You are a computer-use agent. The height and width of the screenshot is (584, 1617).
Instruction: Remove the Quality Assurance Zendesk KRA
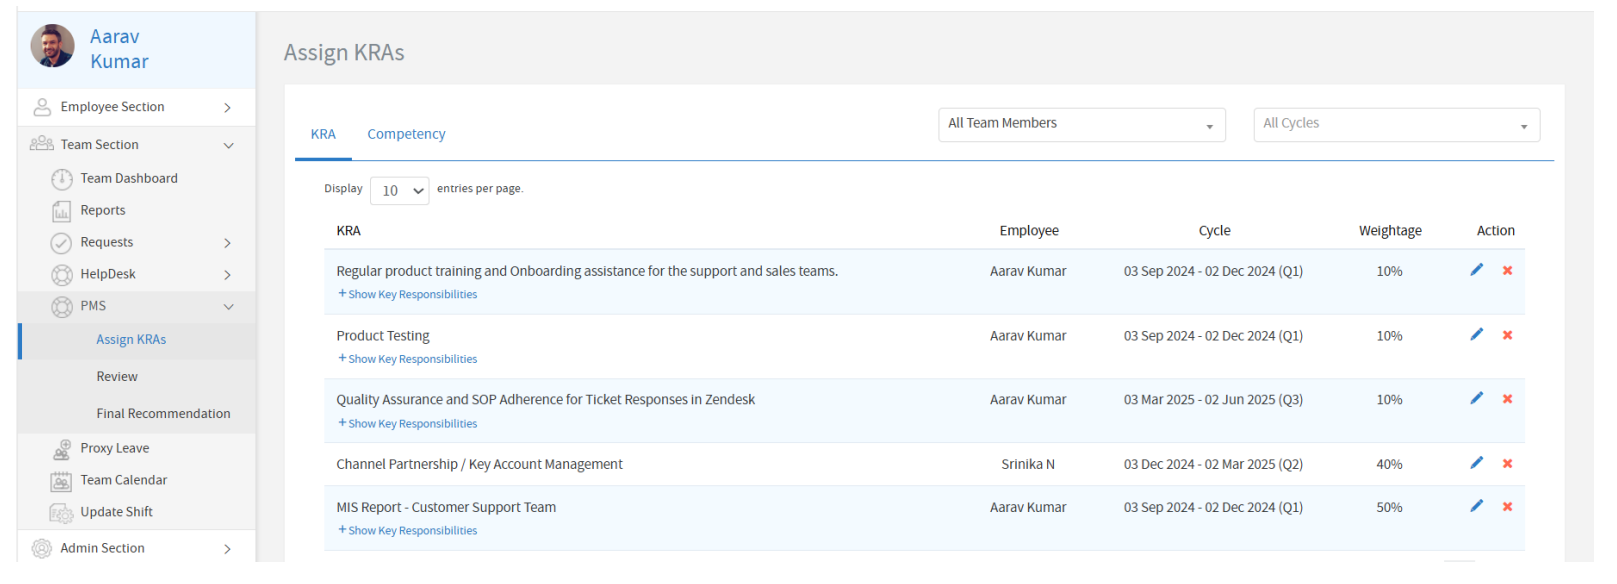click(1507, 399)
